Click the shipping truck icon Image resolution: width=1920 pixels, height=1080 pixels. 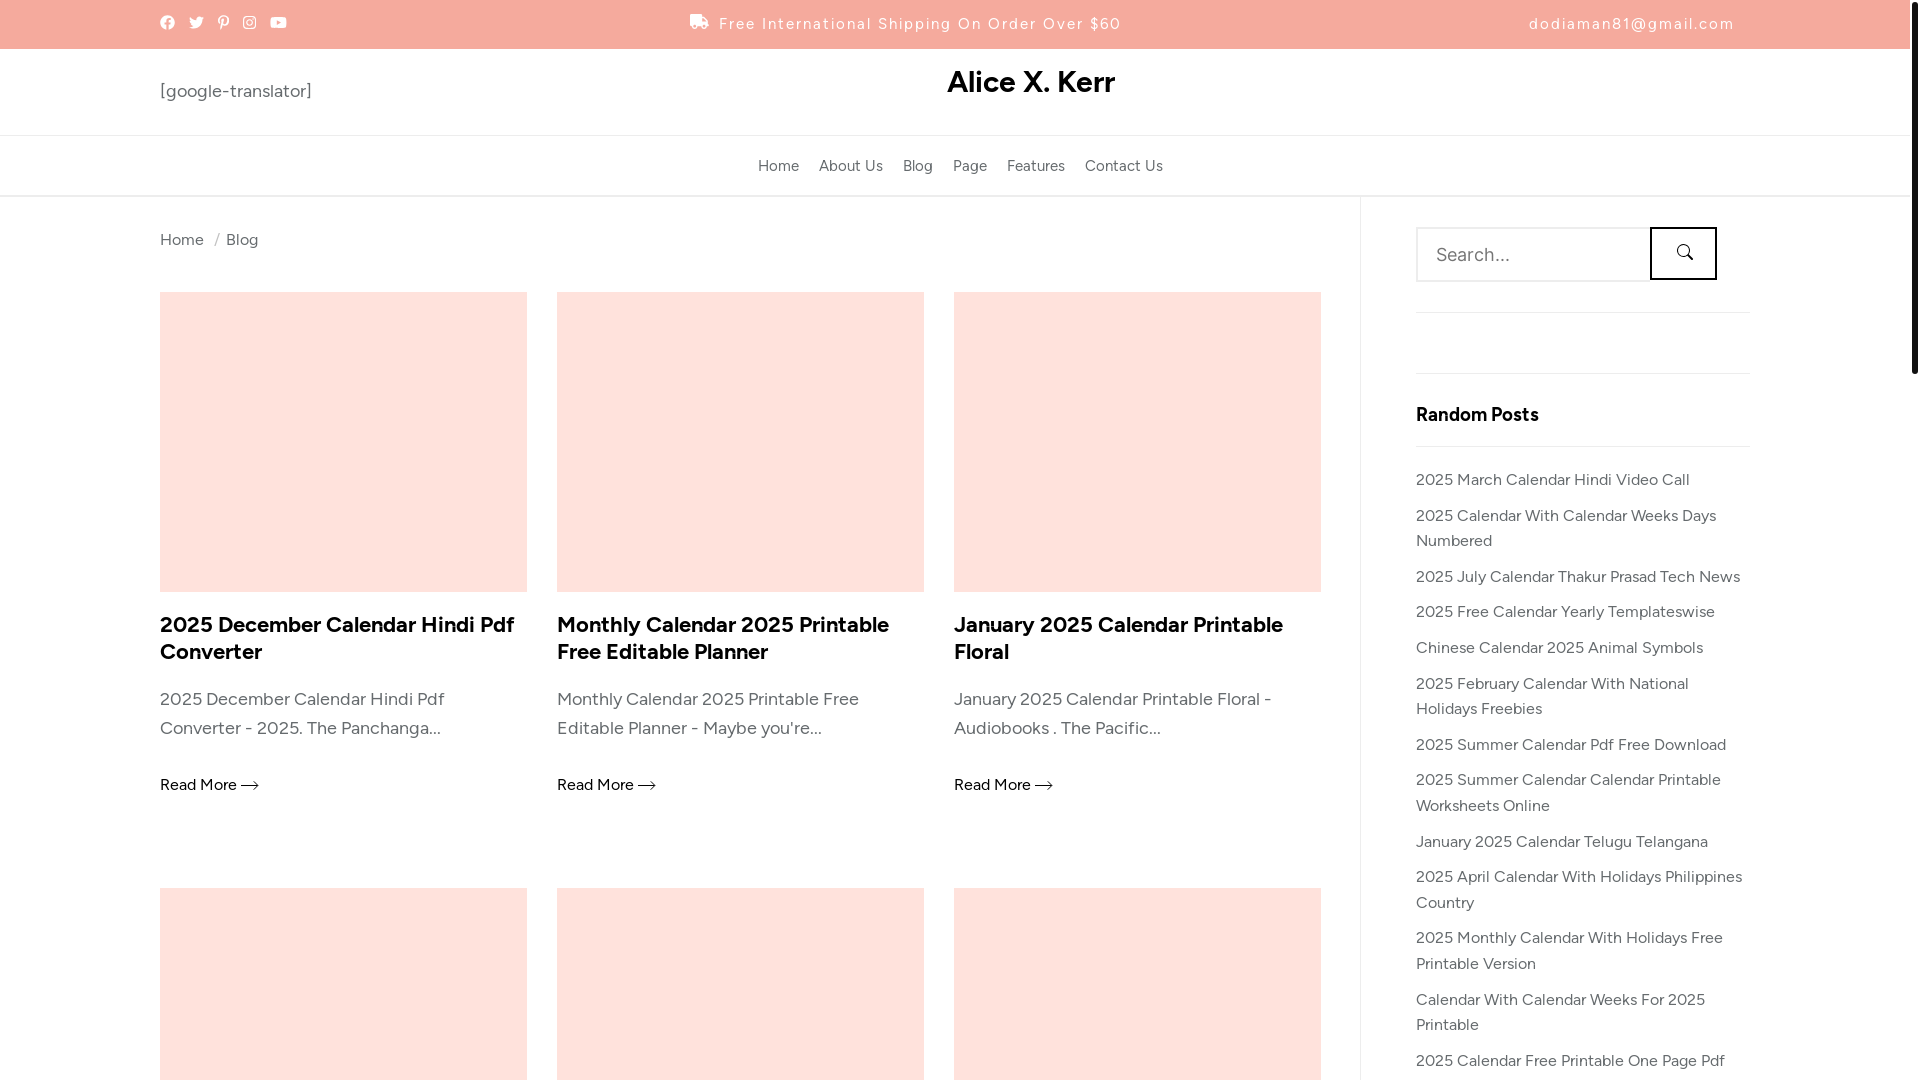pos(699,22)
